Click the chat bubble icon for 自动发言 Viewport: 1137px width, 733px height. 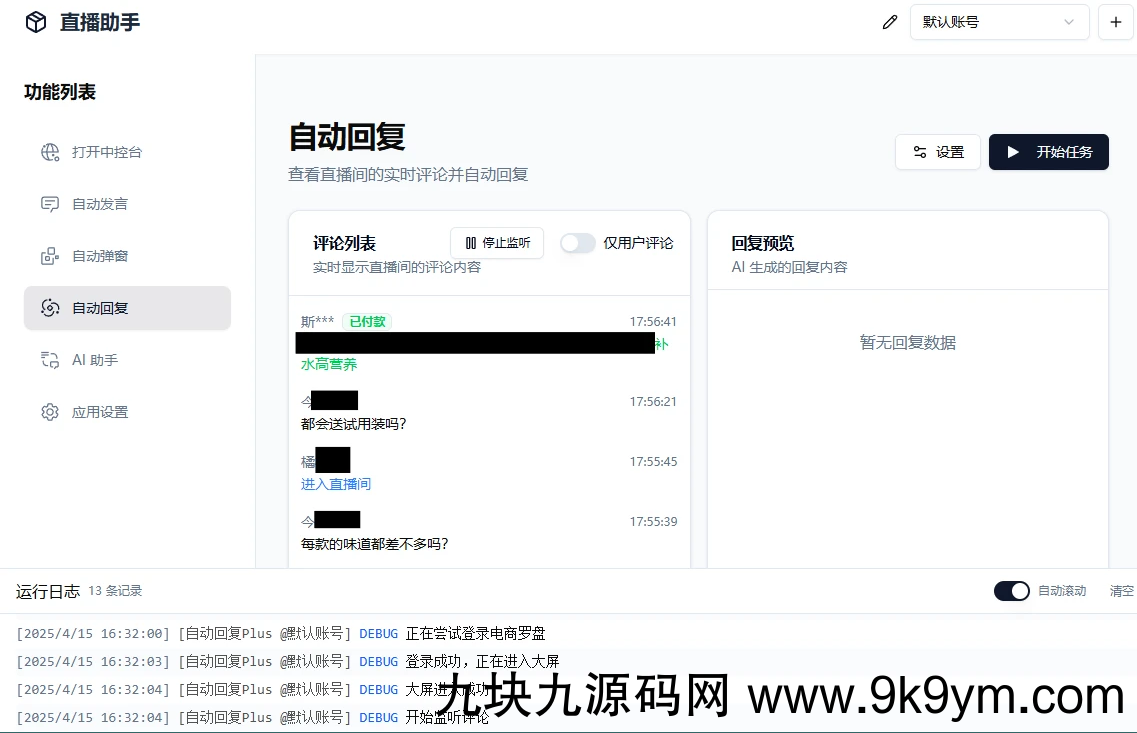tap(50, 204)
